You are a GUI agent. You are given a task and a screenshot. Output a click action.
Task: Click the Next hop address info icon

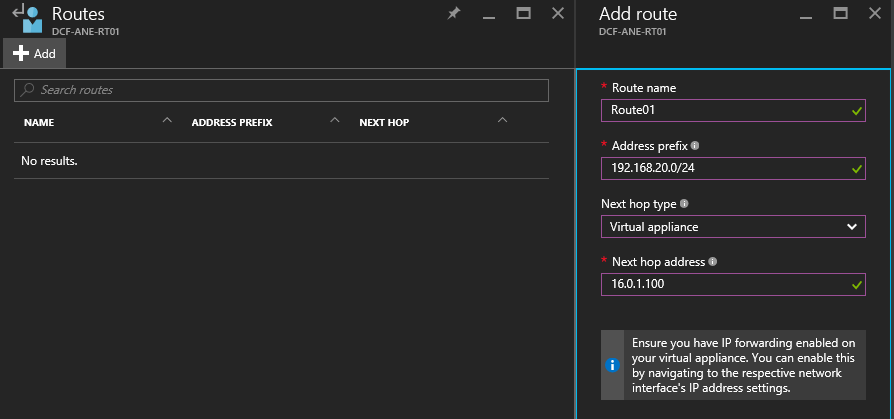pyautogui.click(x=713, y=262)
